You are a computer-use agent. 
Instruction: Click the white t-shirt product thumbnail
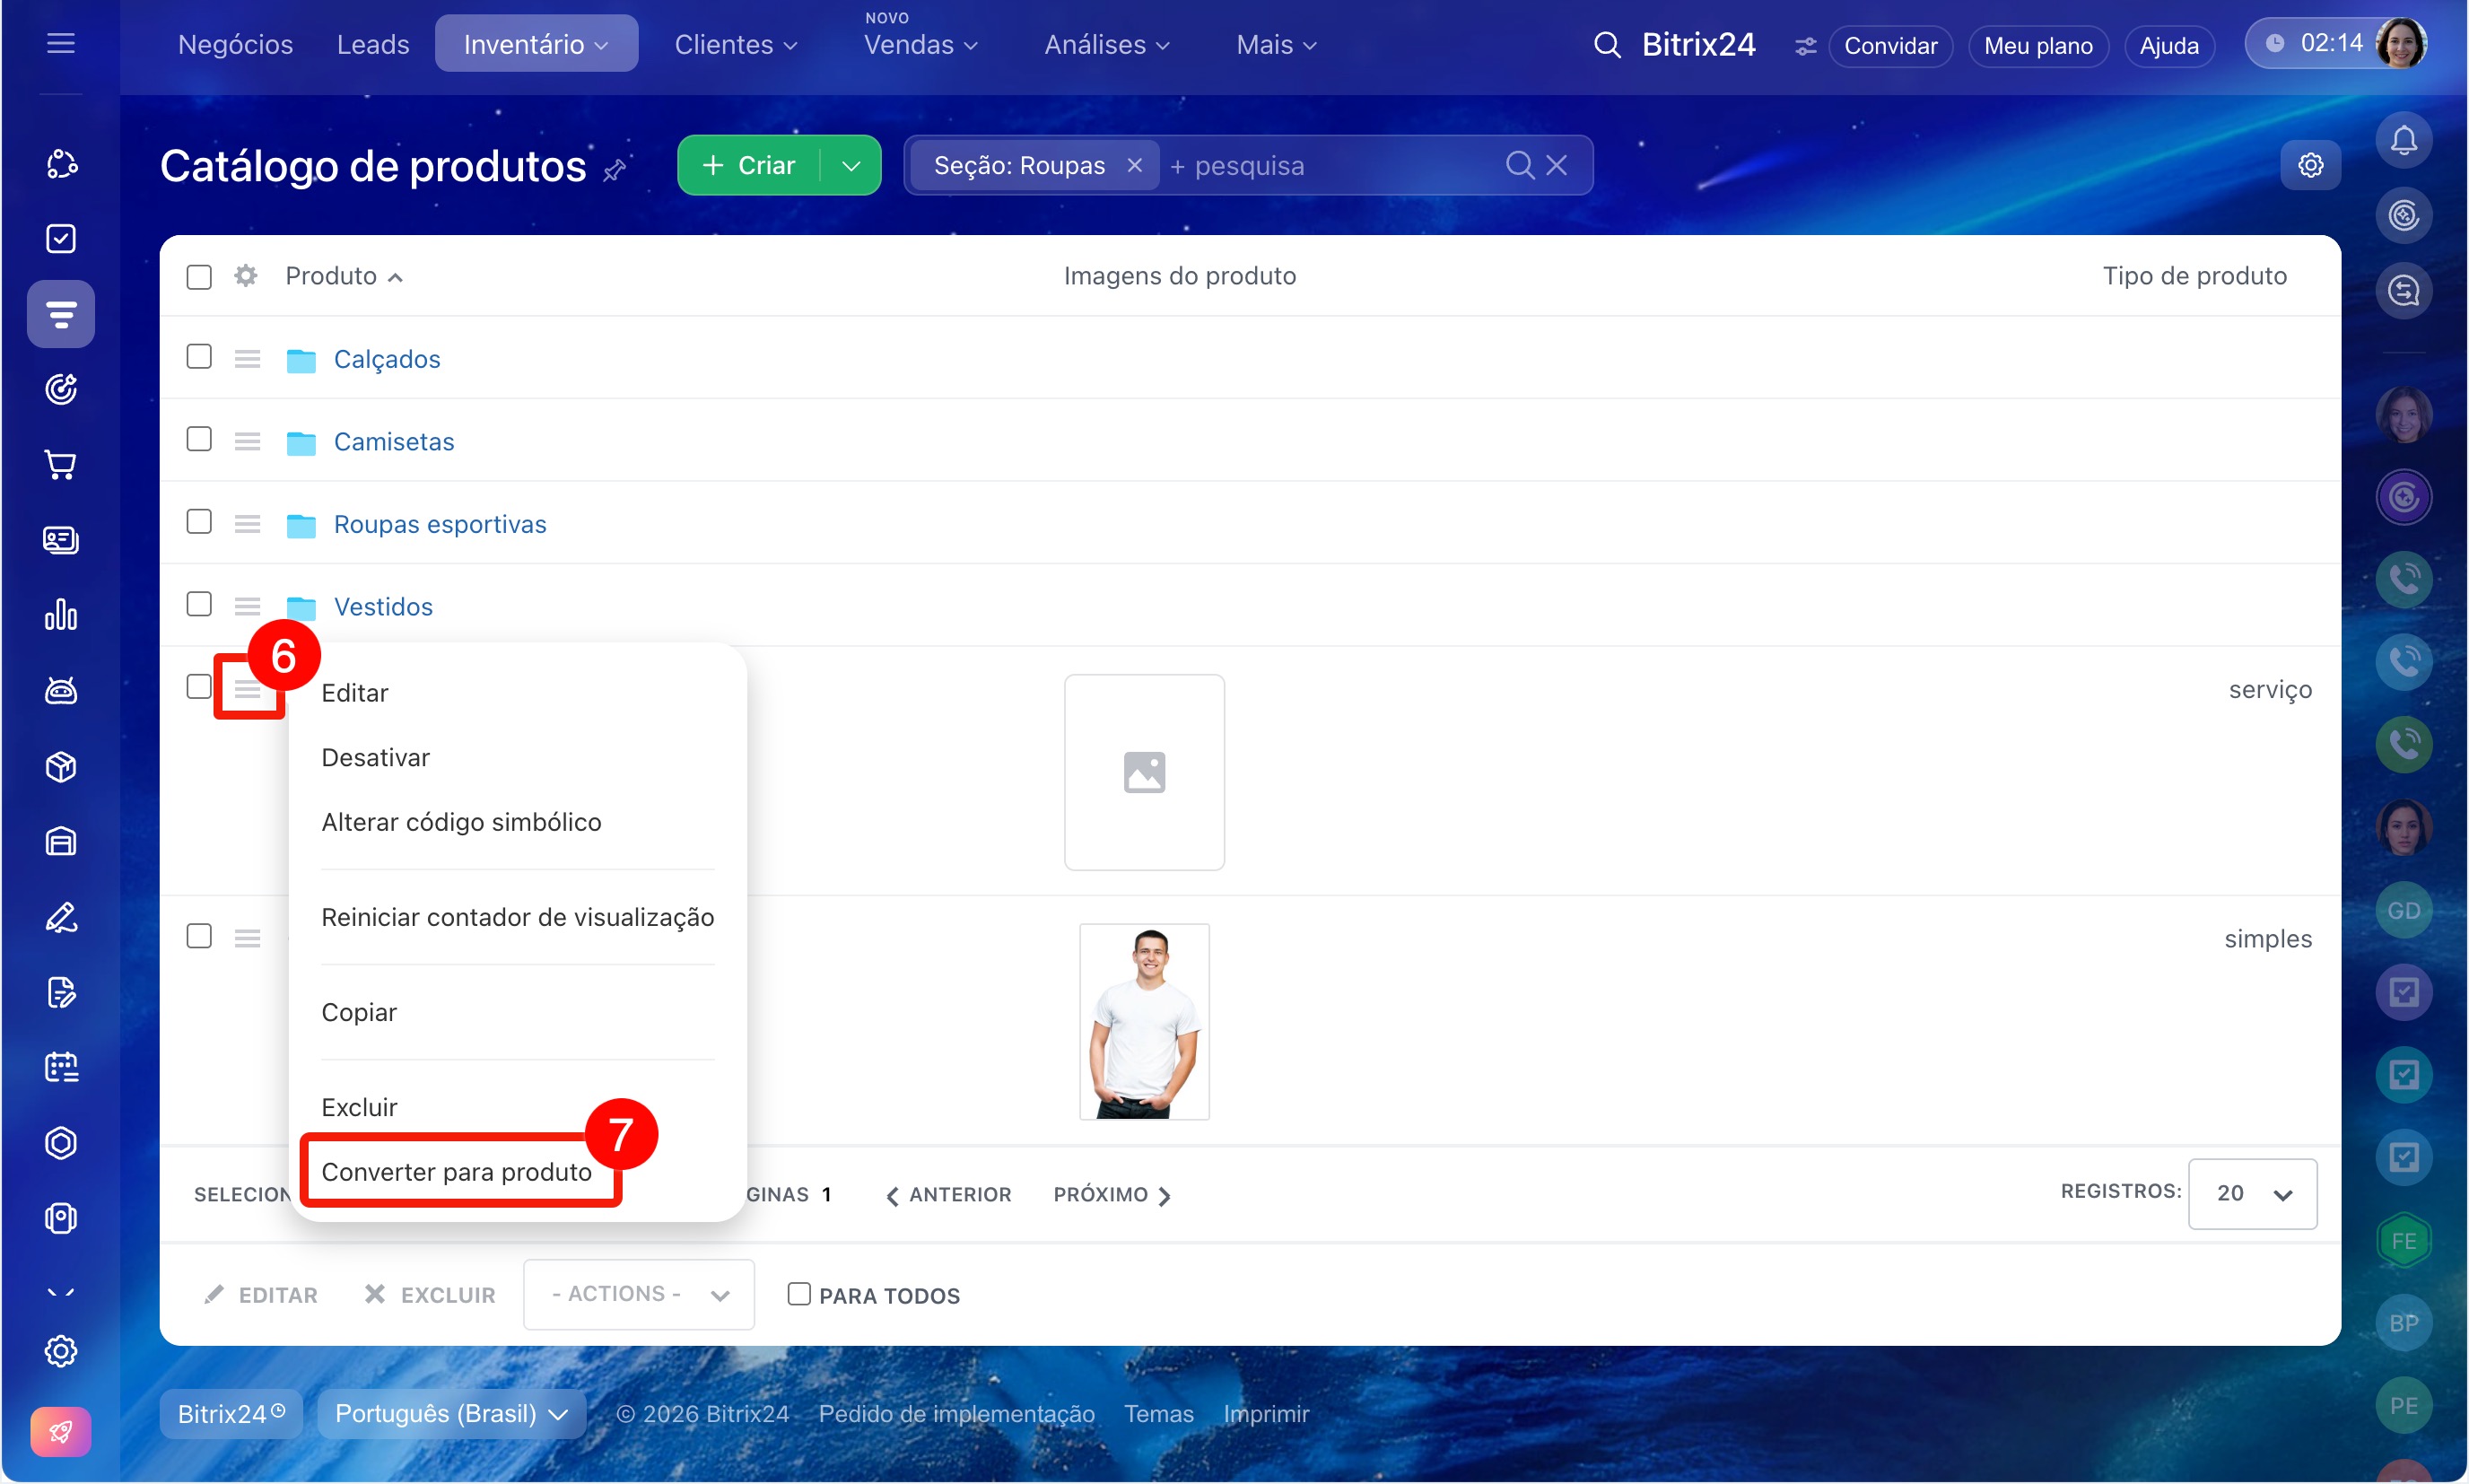click(x=1144, y=1021)
